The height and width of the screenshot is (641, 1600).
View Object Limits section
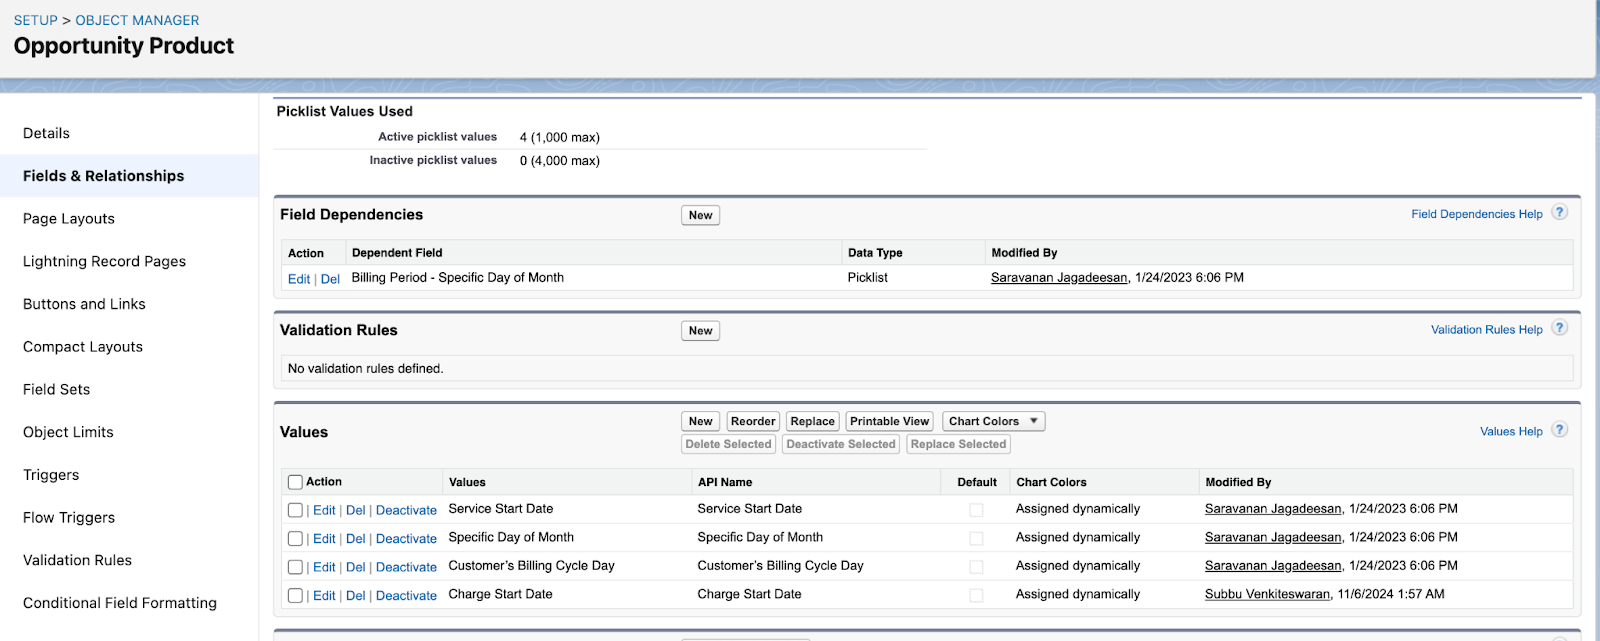click(x=68, y=432)
